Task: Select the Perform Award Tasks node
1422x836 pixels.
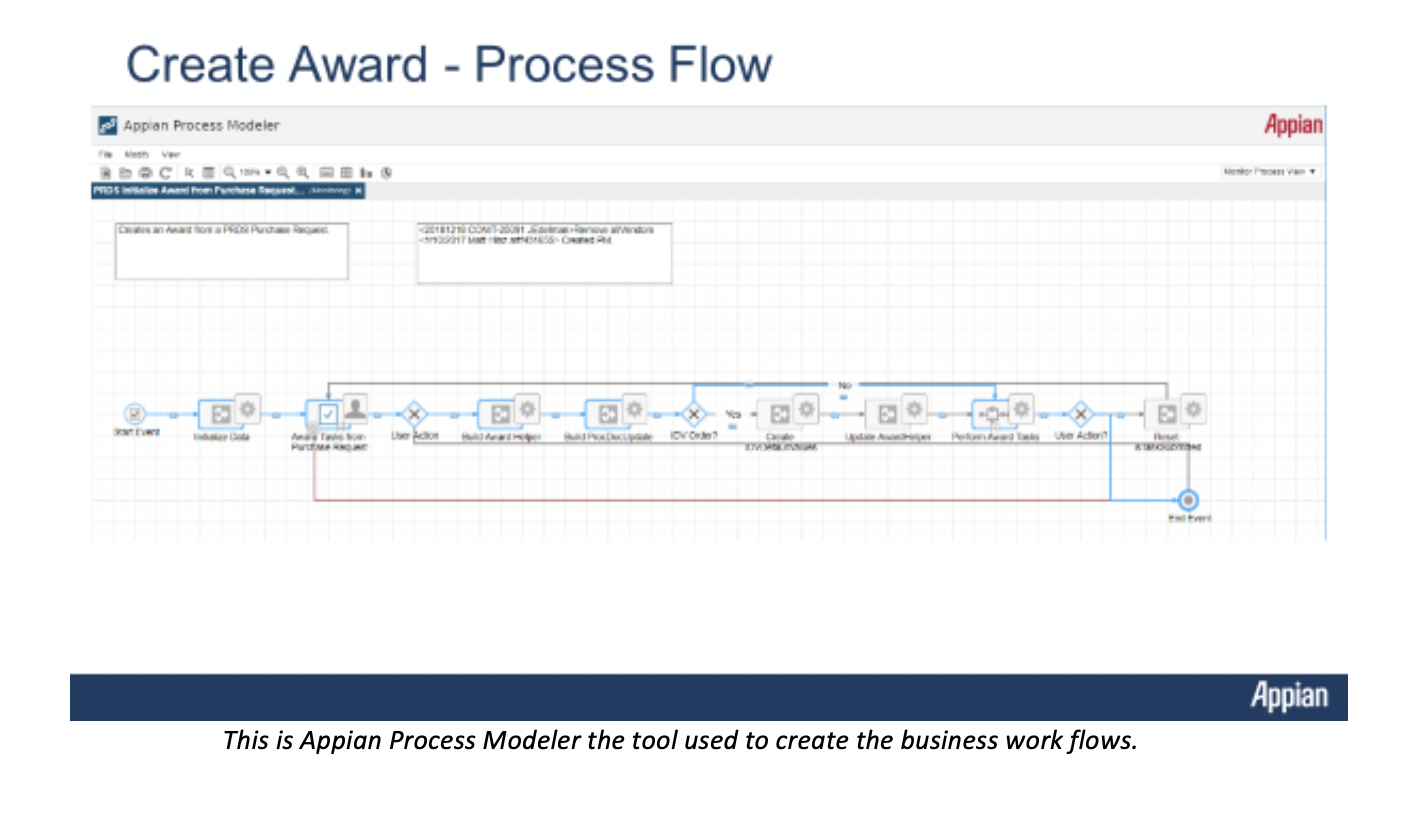Action: [x=994, y=414]
